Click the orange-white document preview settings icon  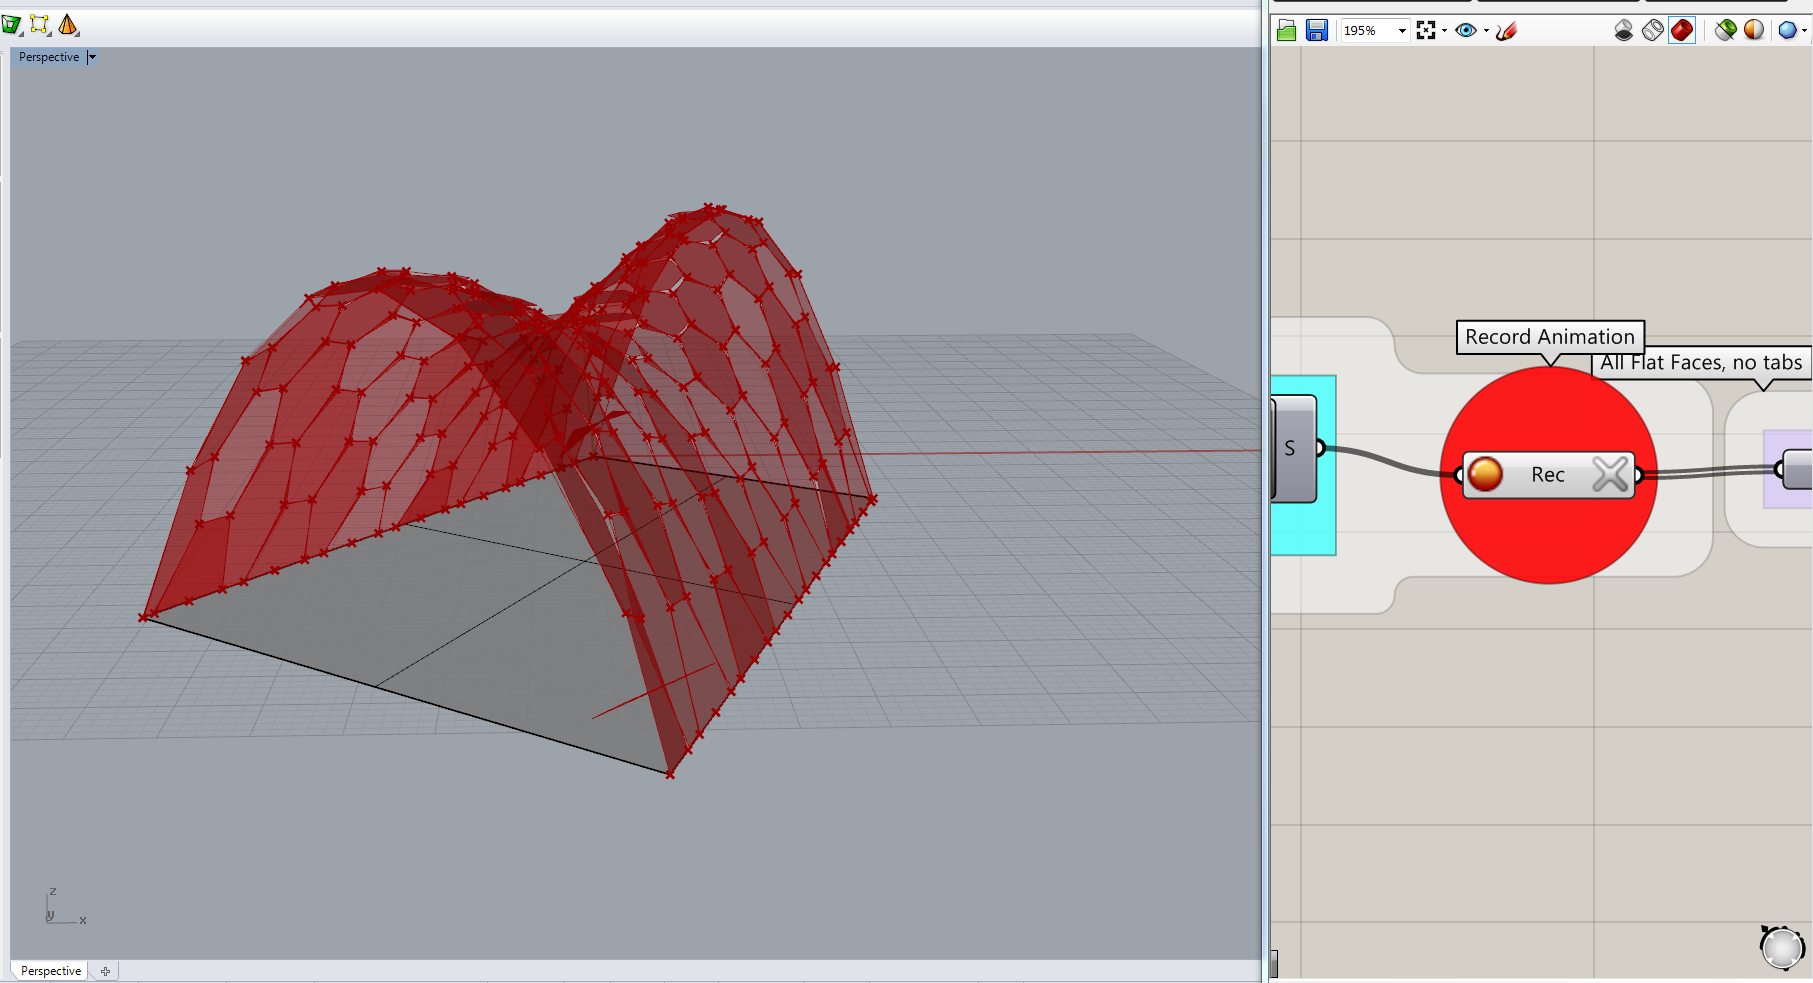tap(1754, 31)
